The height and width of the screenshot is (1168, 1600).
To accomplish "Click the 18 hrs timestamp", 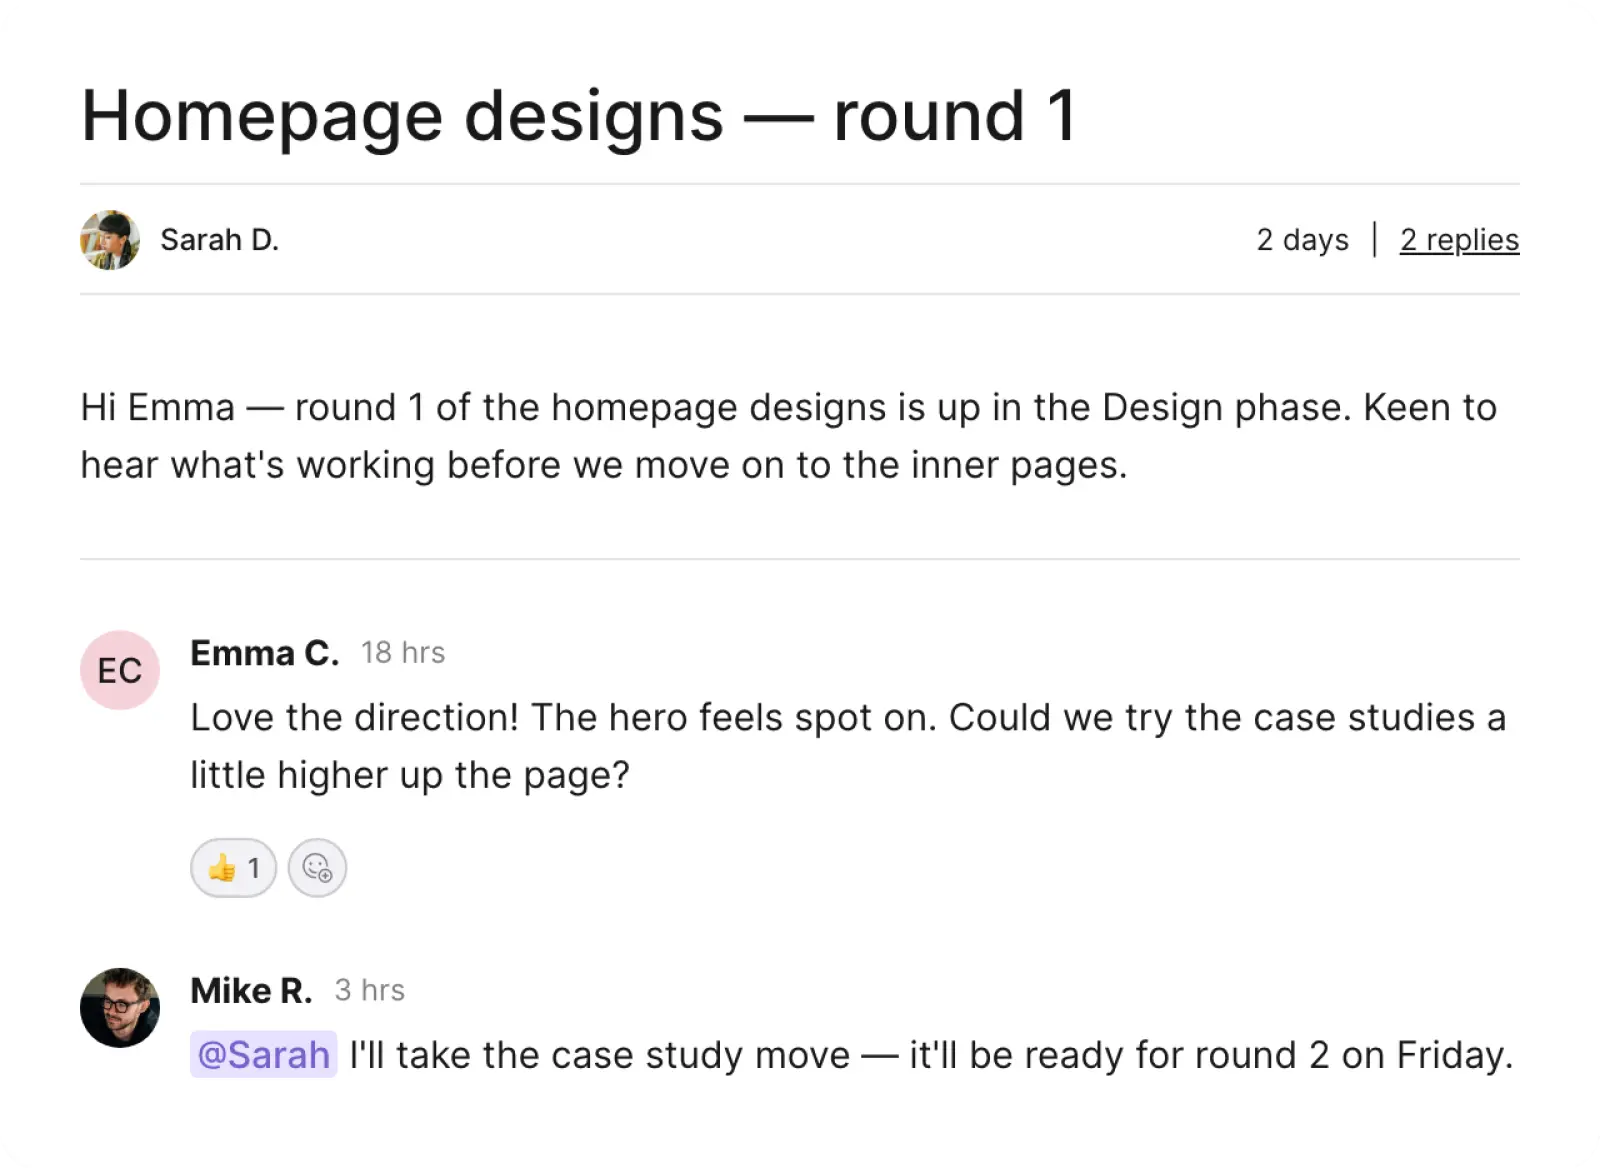I will 403,653.
